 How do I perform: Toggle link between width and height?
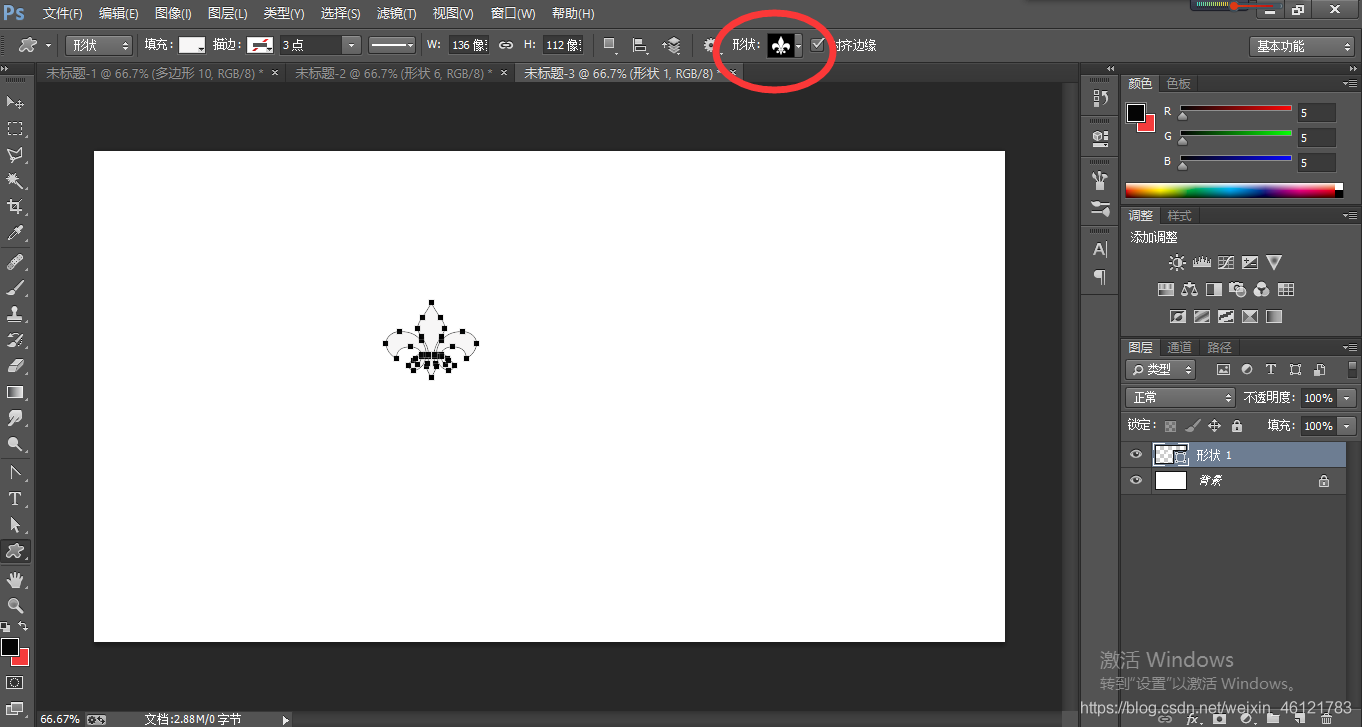pos(506,45)
